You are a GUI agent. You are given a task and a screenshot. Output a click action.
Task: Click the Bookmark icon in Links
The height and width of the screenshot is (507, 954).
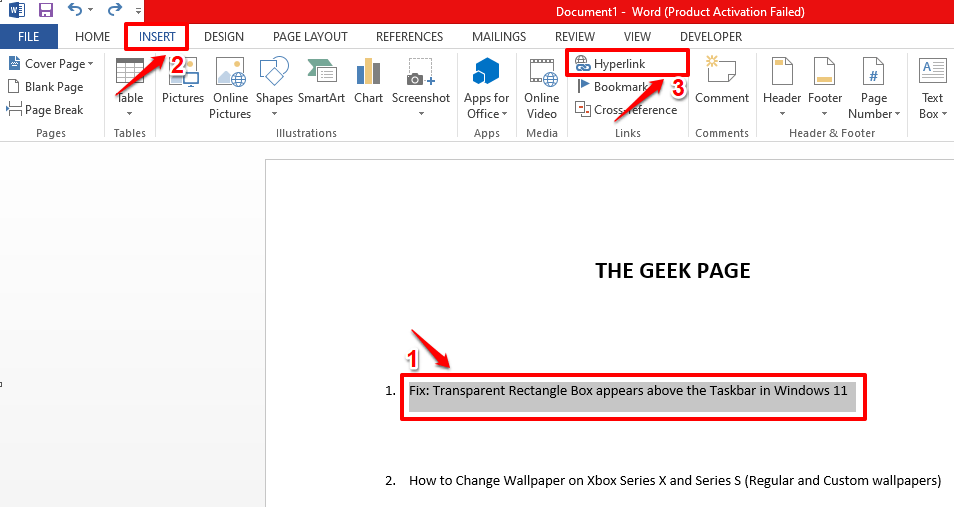(x=583, y=86)
